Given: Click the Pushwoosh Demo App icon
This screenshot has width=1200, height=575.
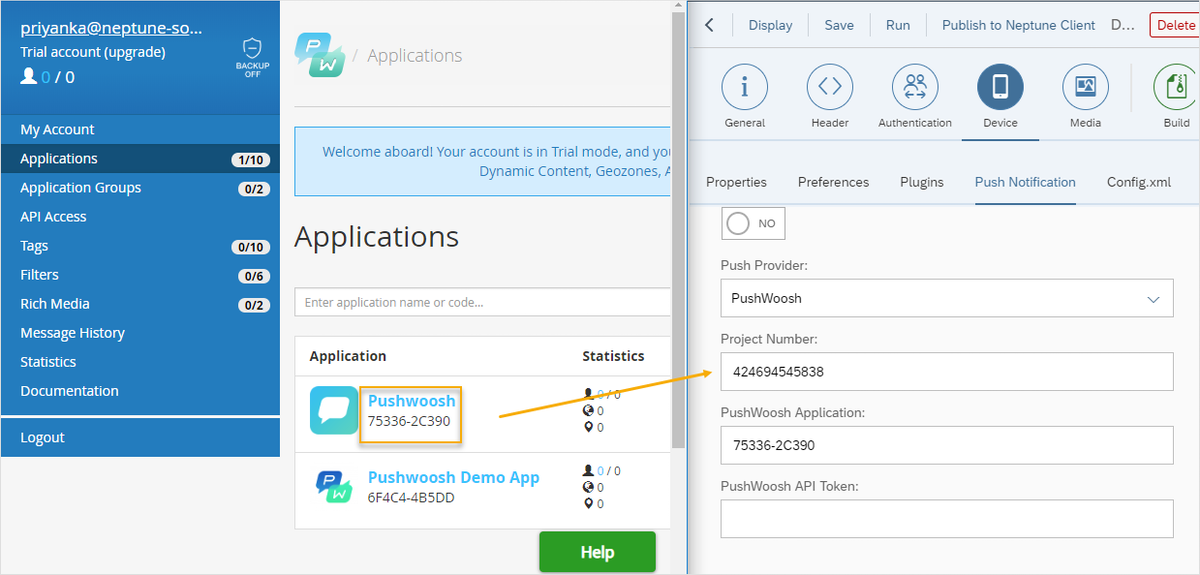Looking at the screenshot, I should 333,487.
